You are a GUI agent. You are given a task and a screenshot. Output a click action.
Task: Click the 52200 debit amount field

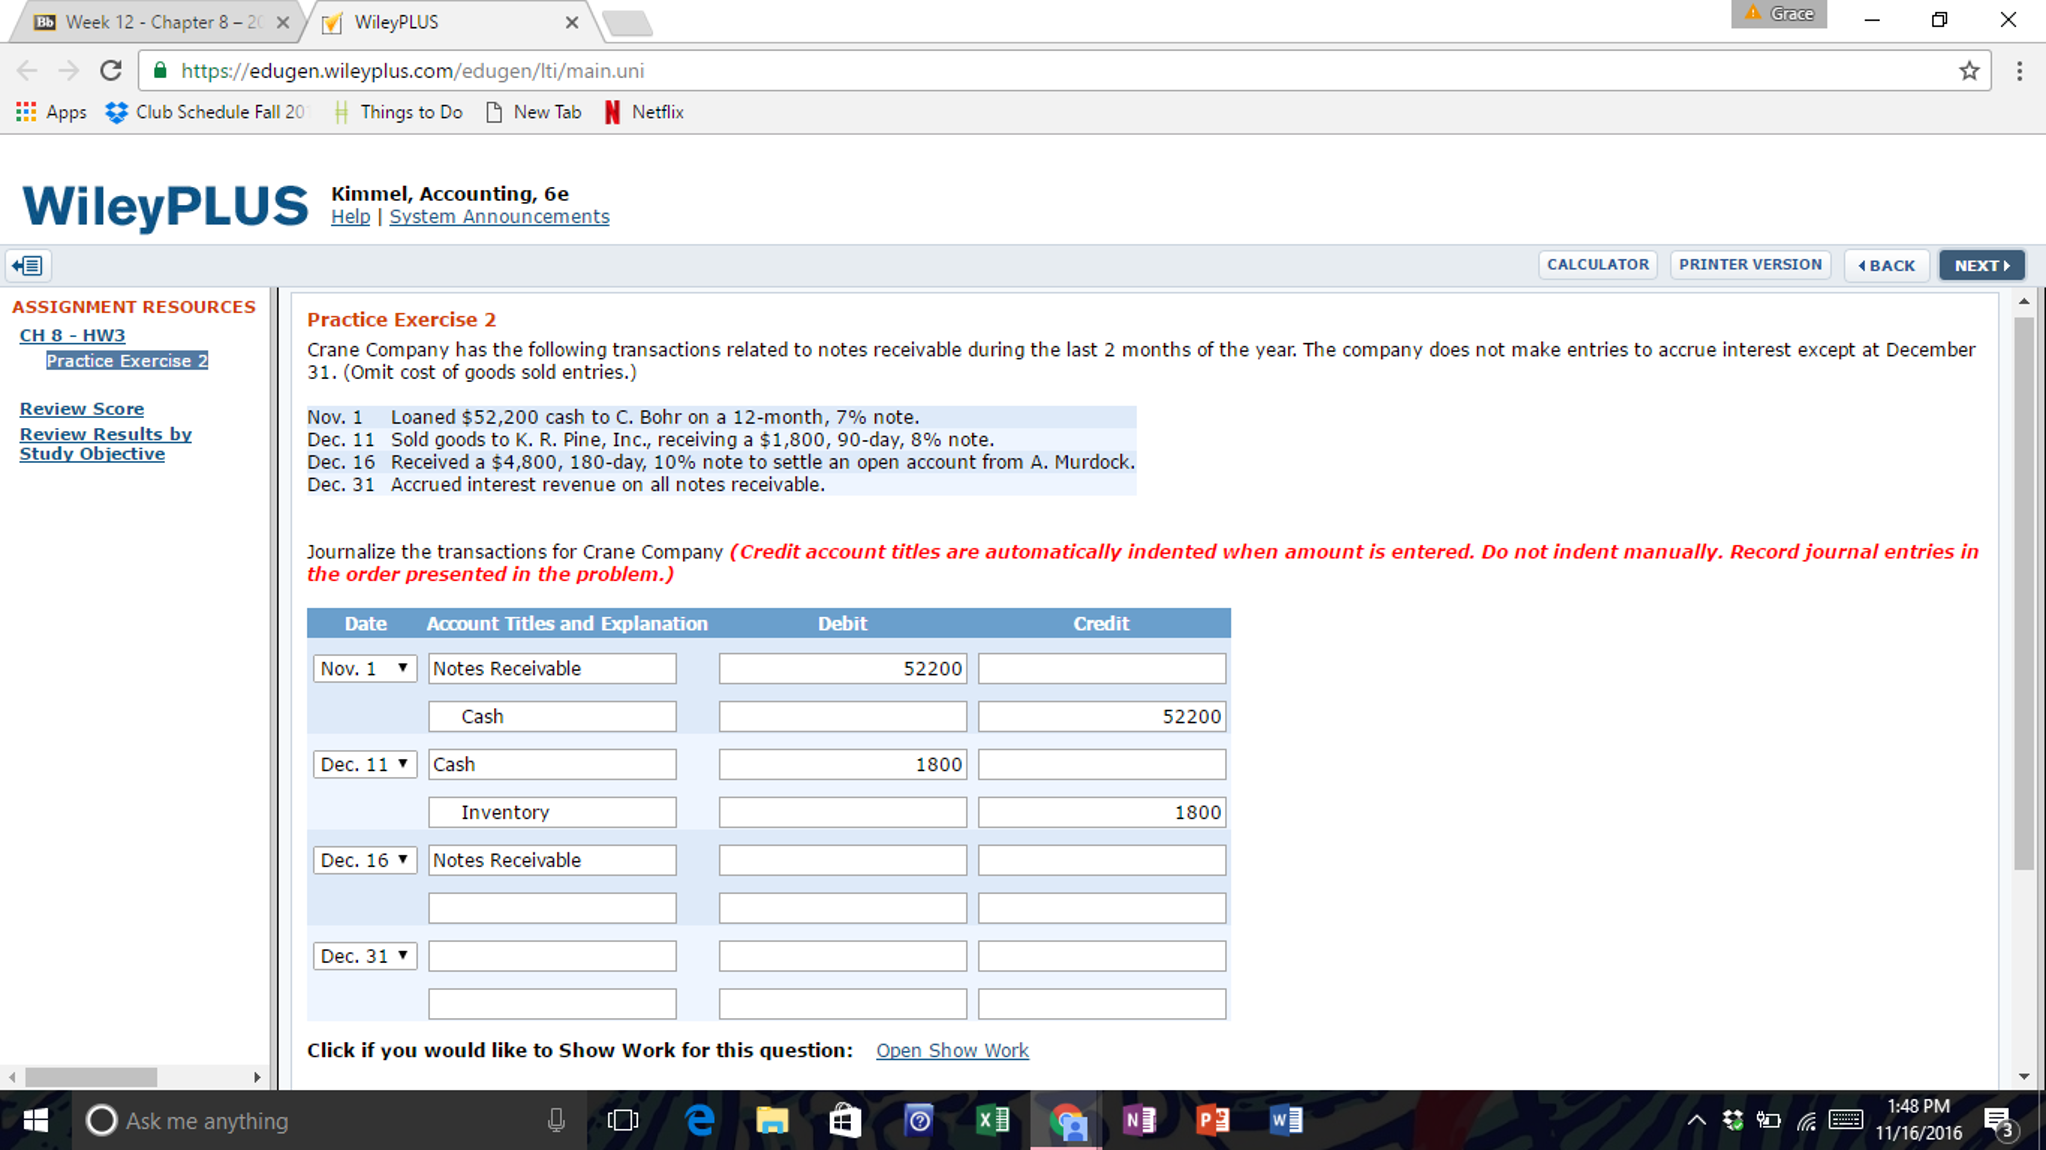point(843,668)
